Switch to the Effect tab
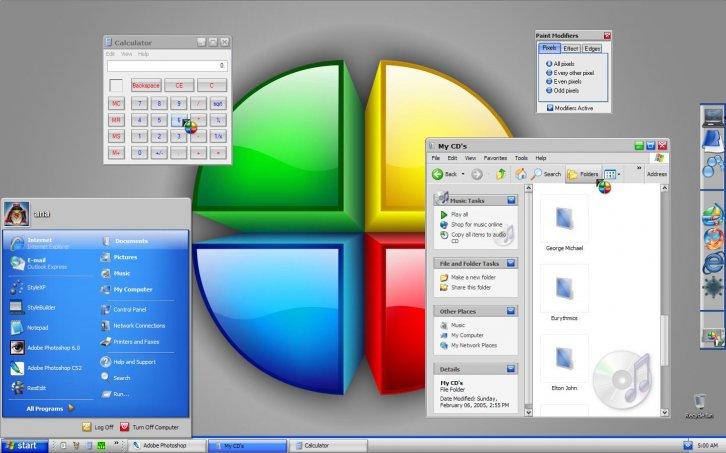Viewport: 726px width, 453px height. [571, 48]
